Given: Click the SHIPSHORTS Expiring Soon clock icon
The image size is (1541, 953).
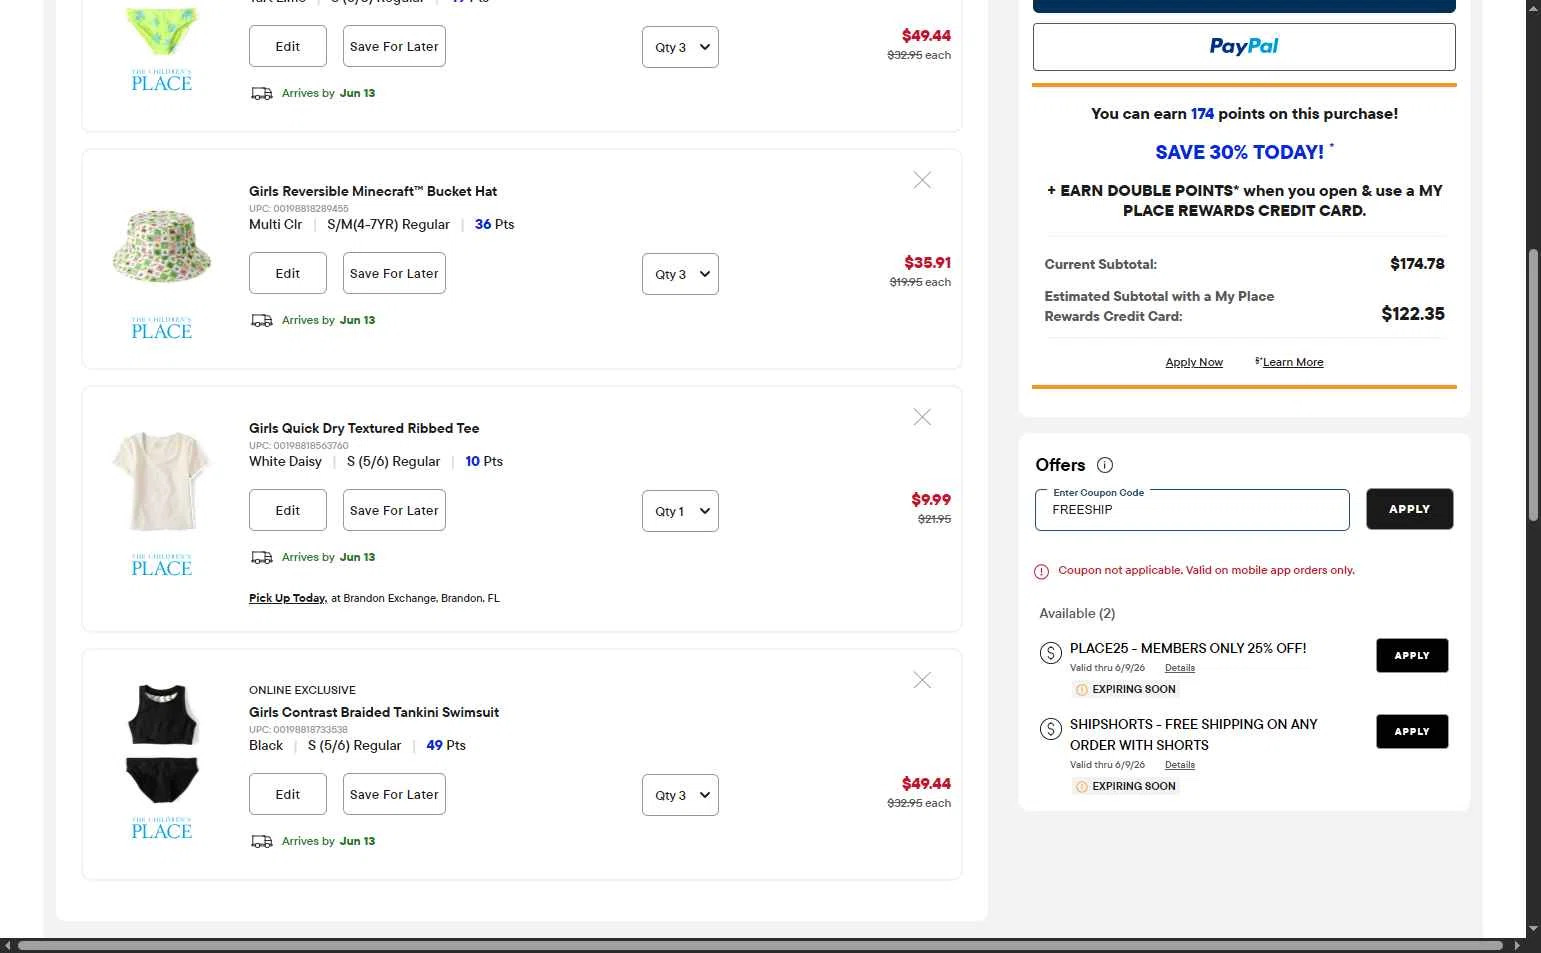Looking at the screenshot, I should [x=1081, y=787].
